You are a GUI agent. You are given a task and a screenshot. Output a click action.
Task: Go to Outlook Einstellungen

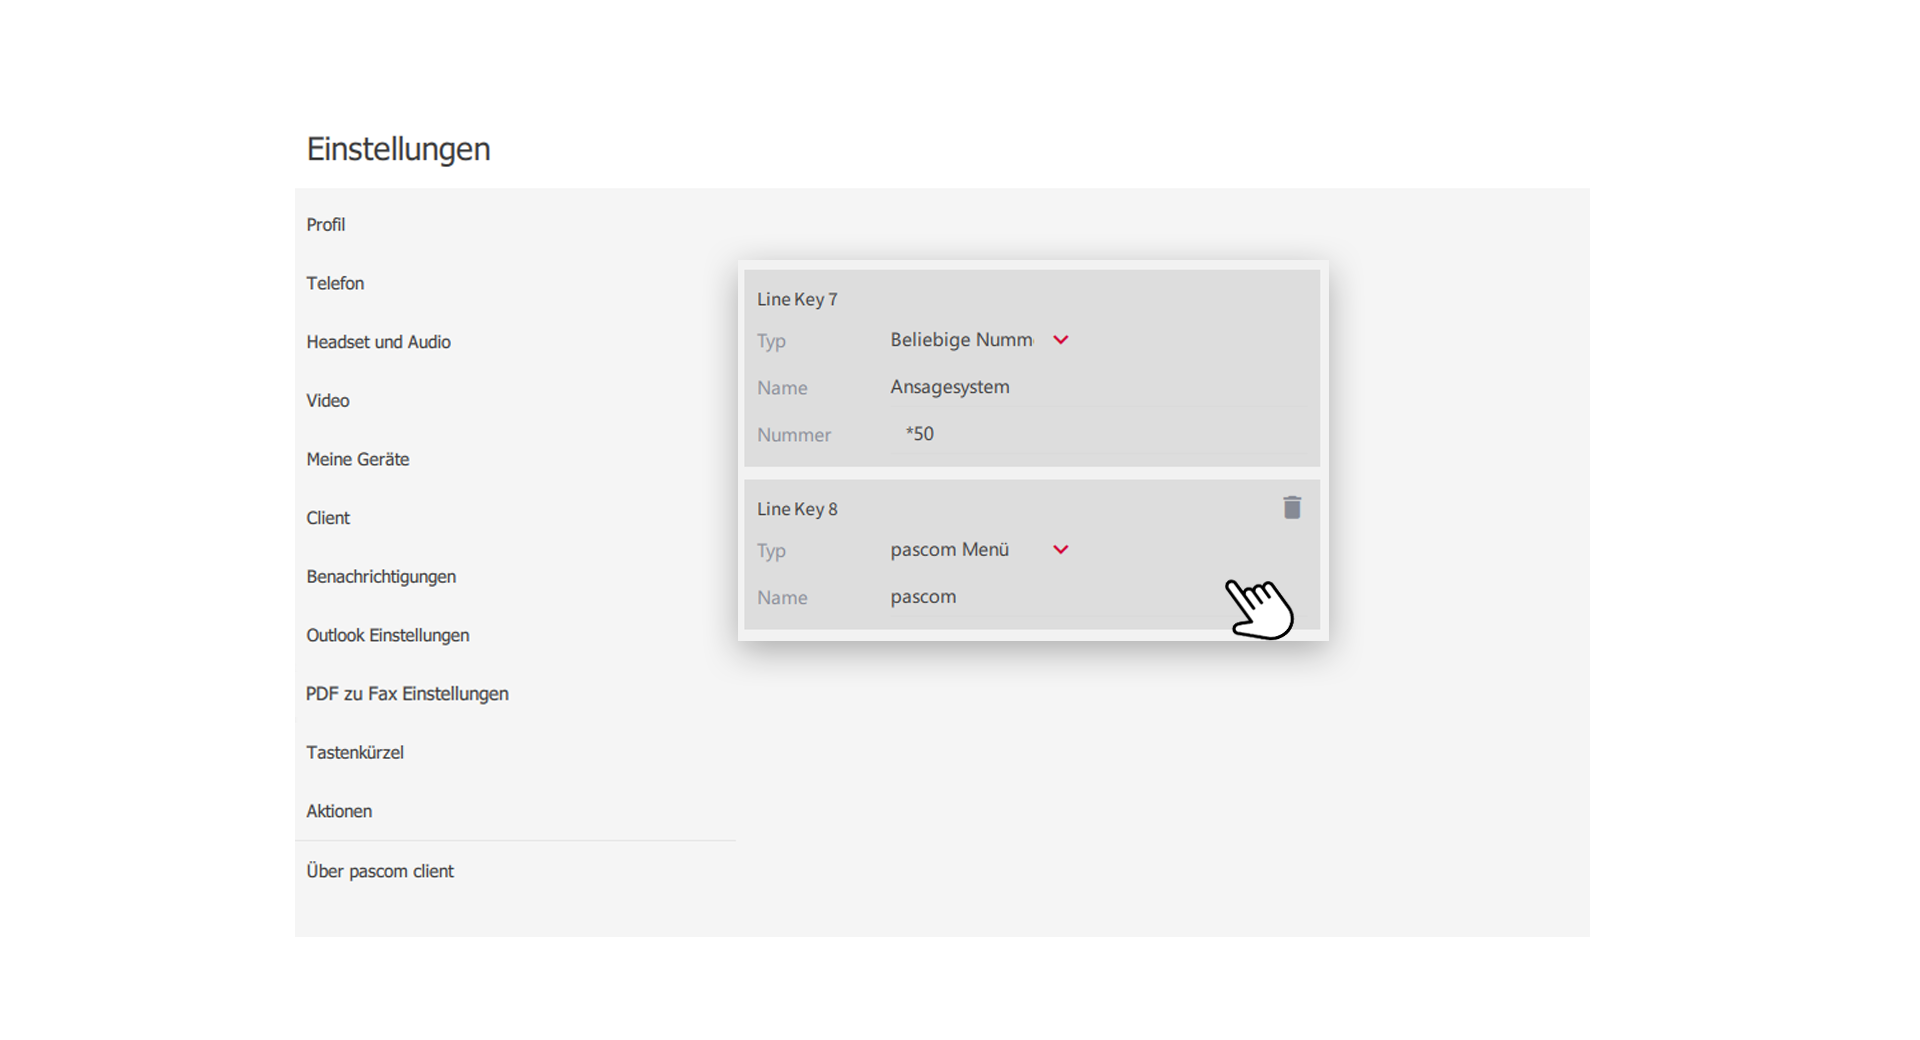[x=388, y=636]
